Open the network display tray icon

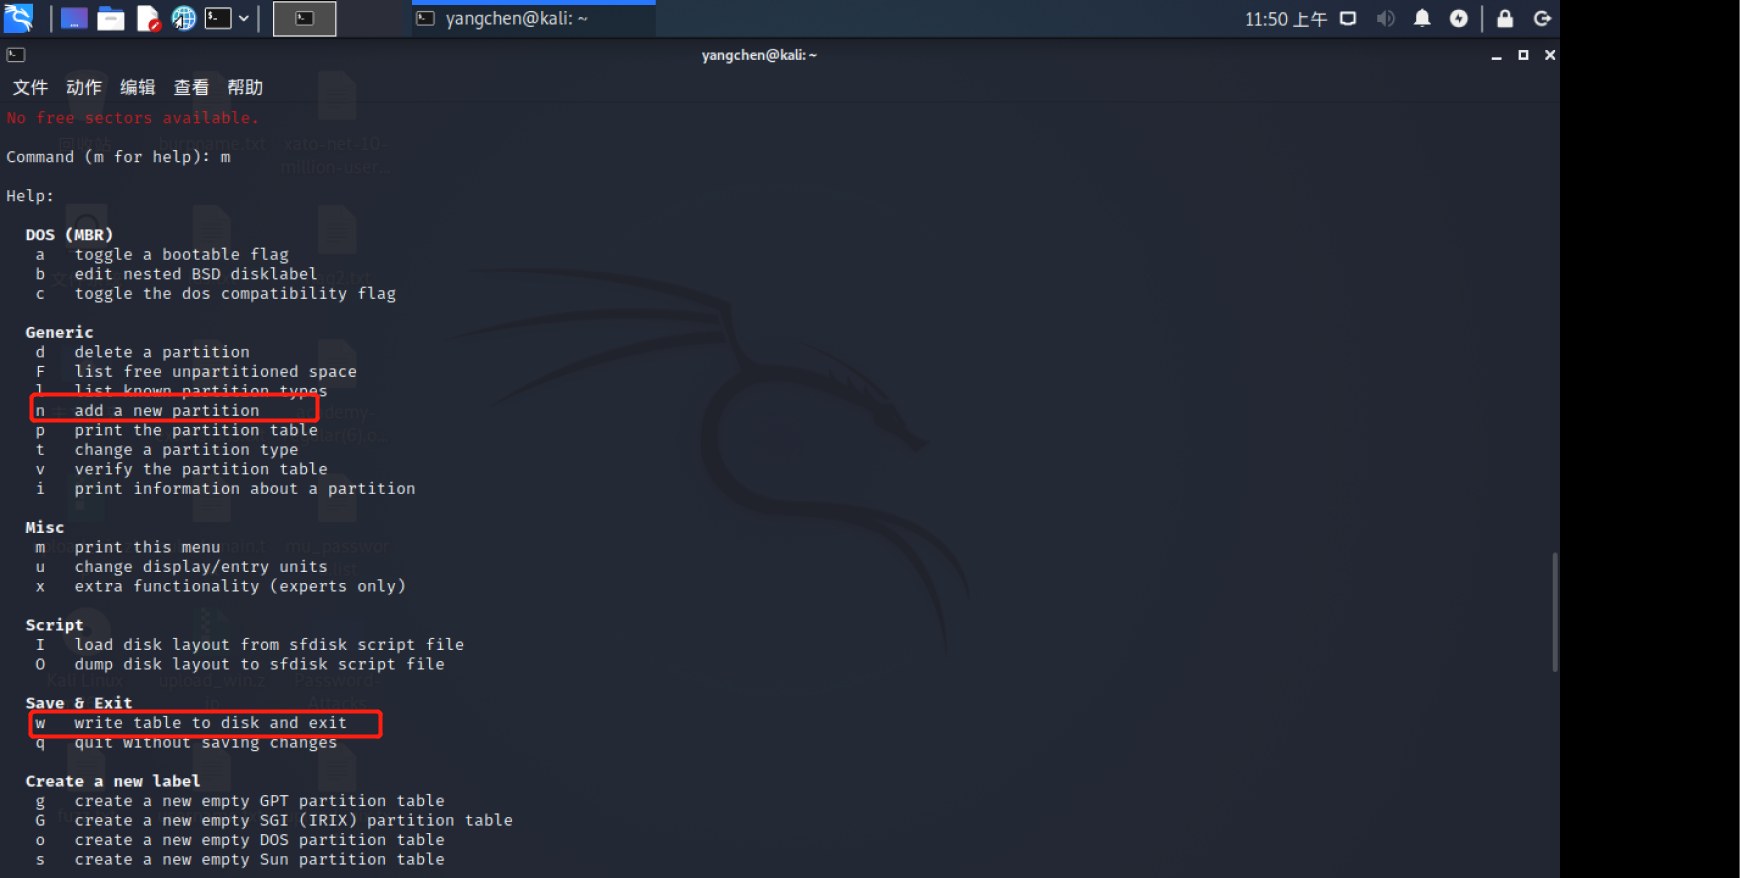pos(1348,18)
